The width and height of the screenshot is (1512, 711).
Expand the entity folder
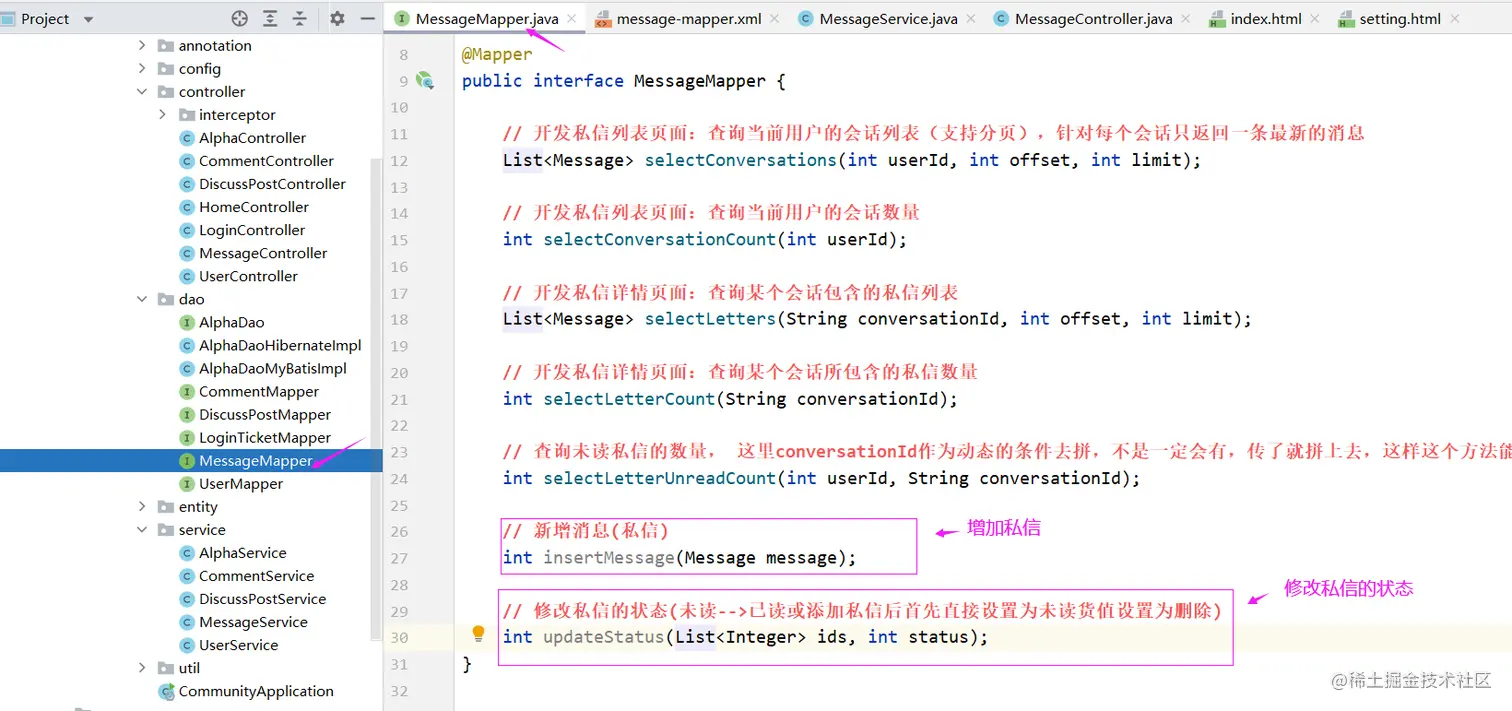coord(142,507)
